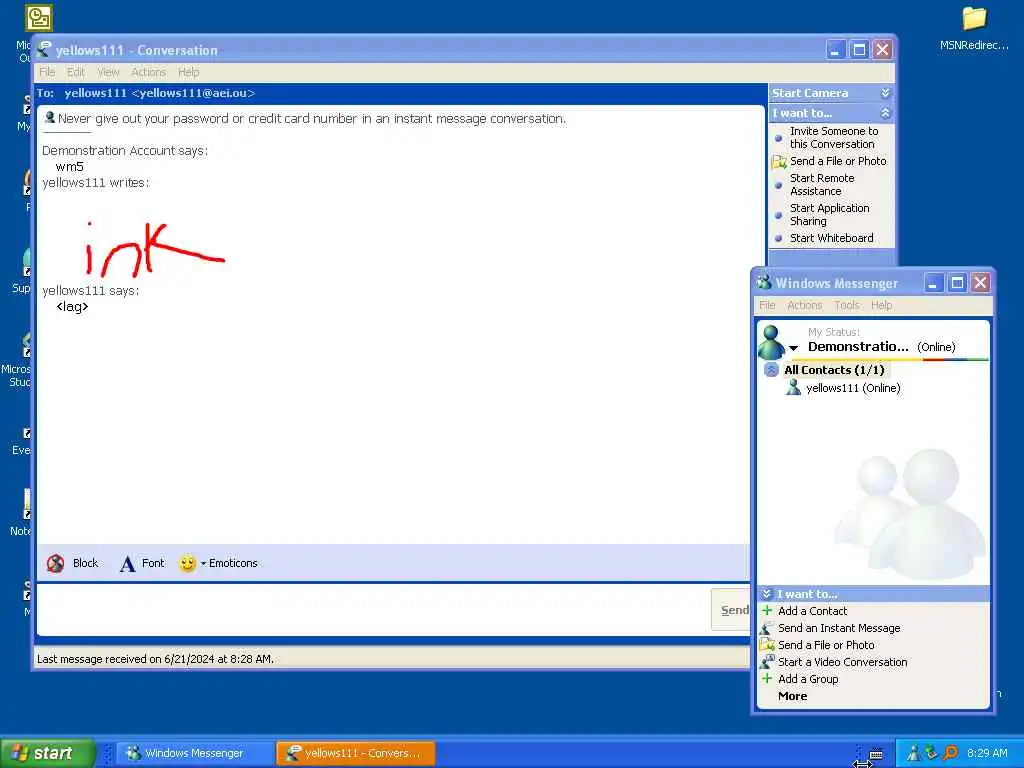Click the taskbar keyboard icon
This screenshot has height=768, width=1024.
pyautogui.click(x=876, y=754)
